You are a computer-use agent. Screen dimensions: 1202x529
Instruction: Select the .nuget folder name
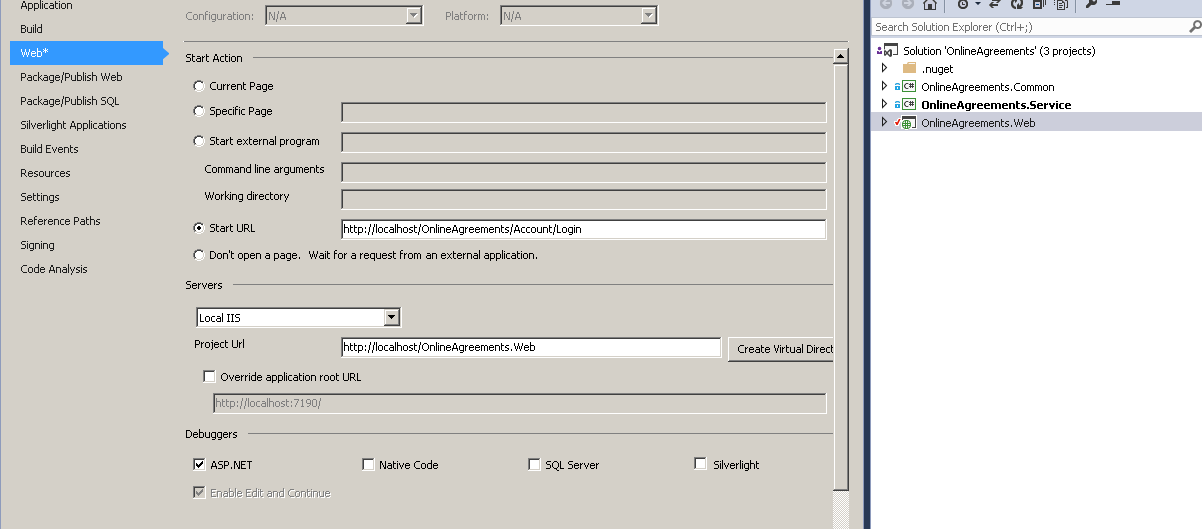pyautogui.click(x=937, y=69)
